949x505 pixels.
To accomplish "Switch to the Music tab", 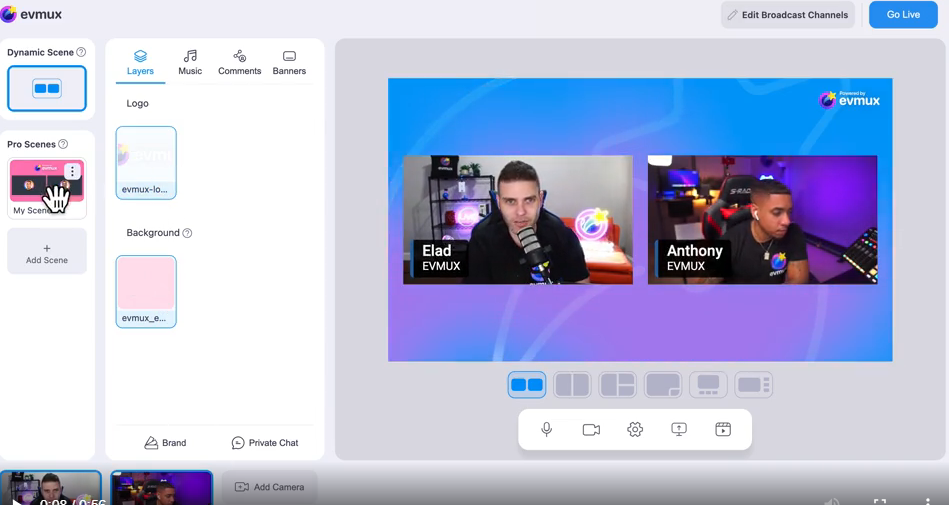I will (x=190, y=62).
